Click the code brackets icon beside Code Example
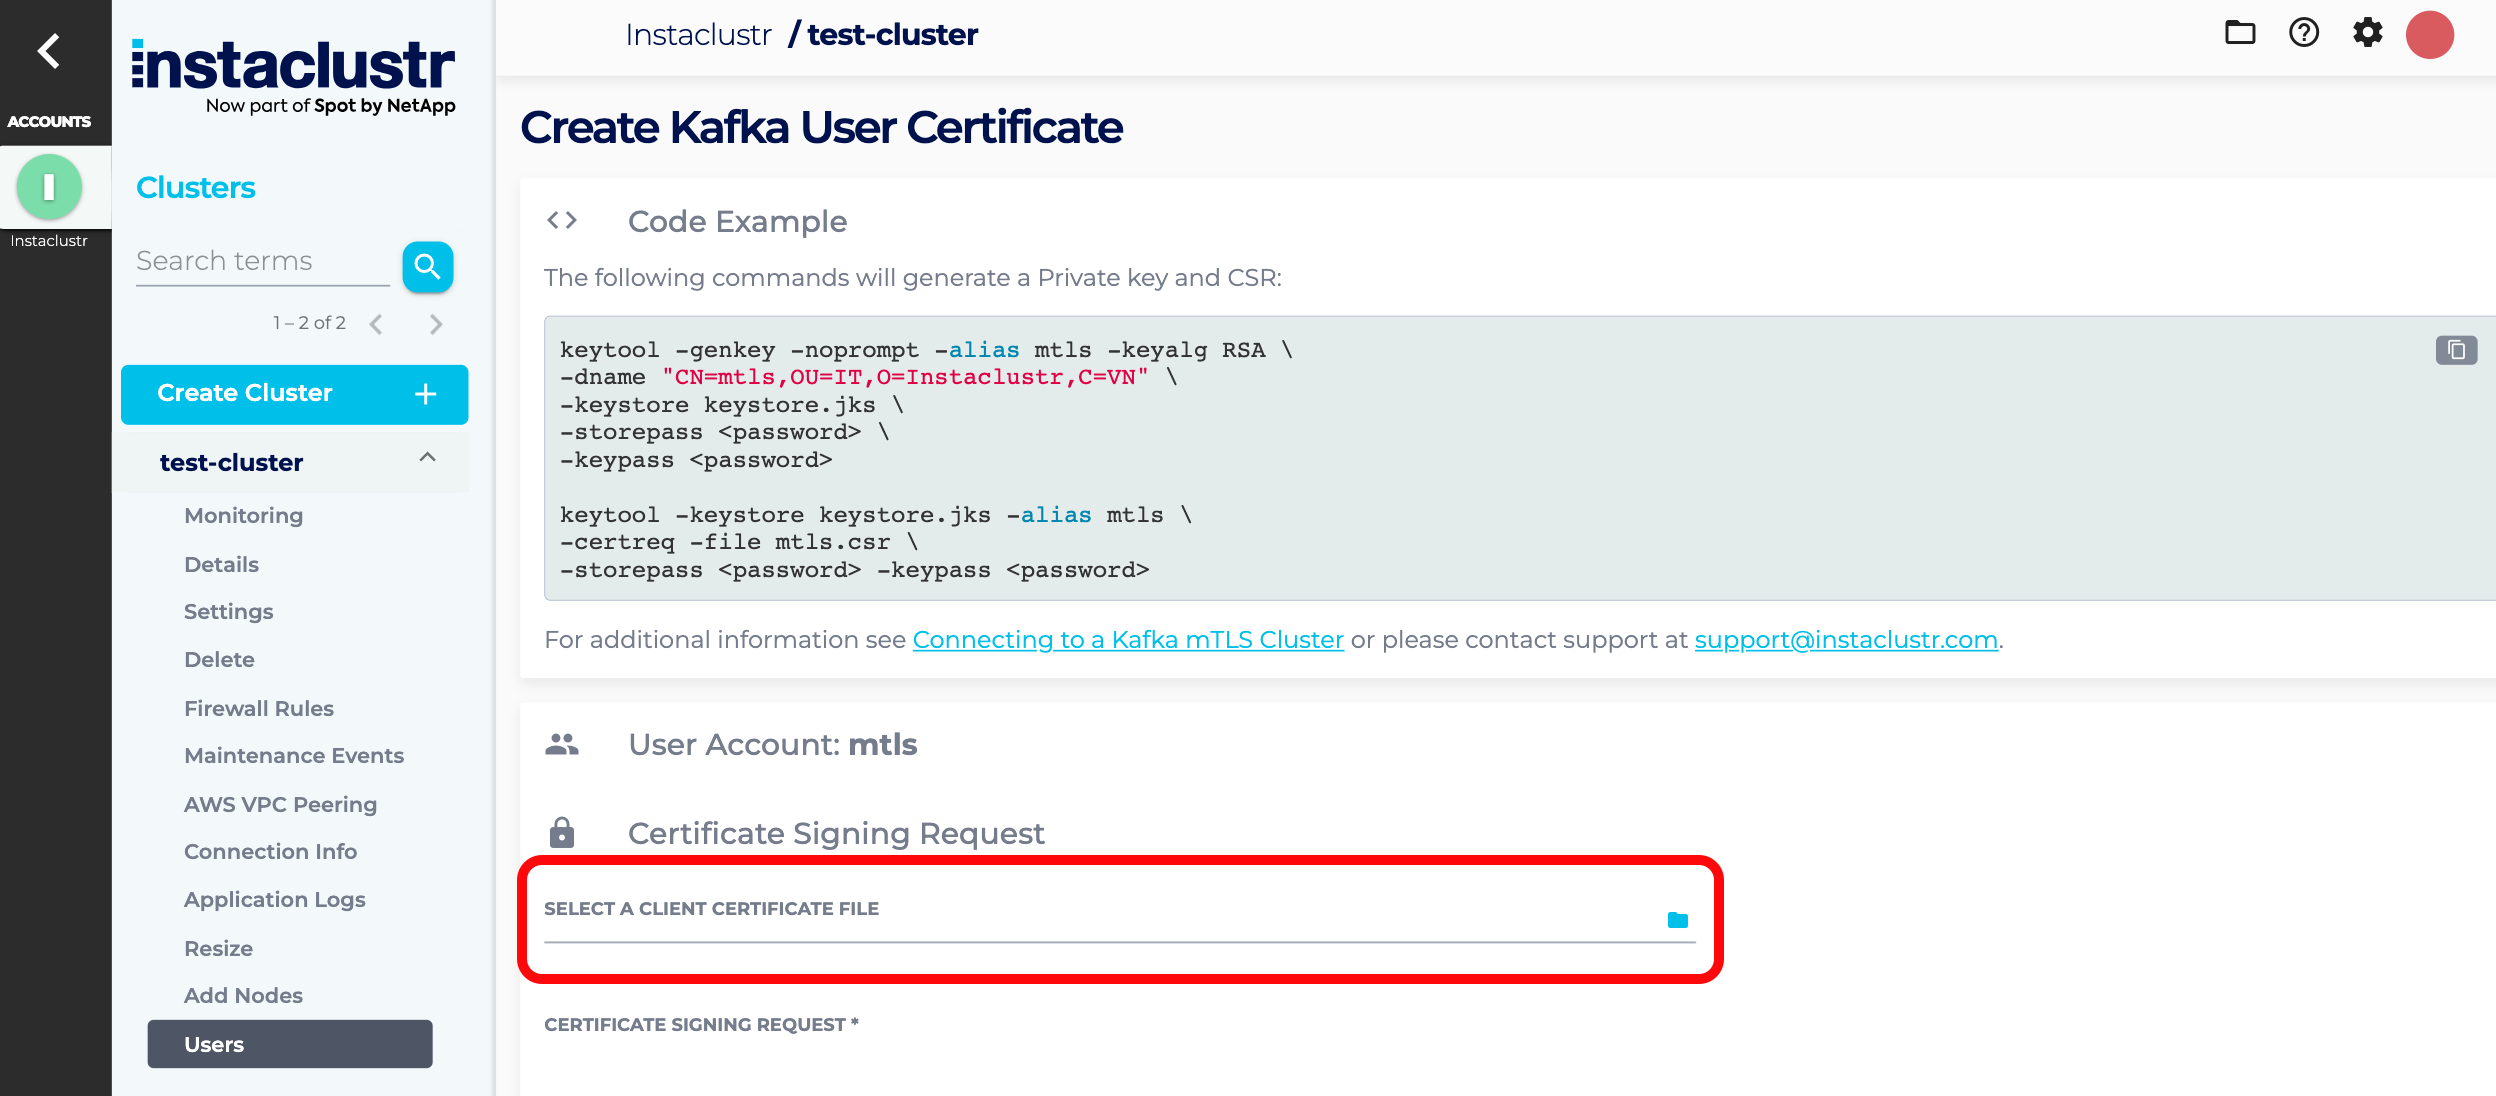 pos(563,220)
